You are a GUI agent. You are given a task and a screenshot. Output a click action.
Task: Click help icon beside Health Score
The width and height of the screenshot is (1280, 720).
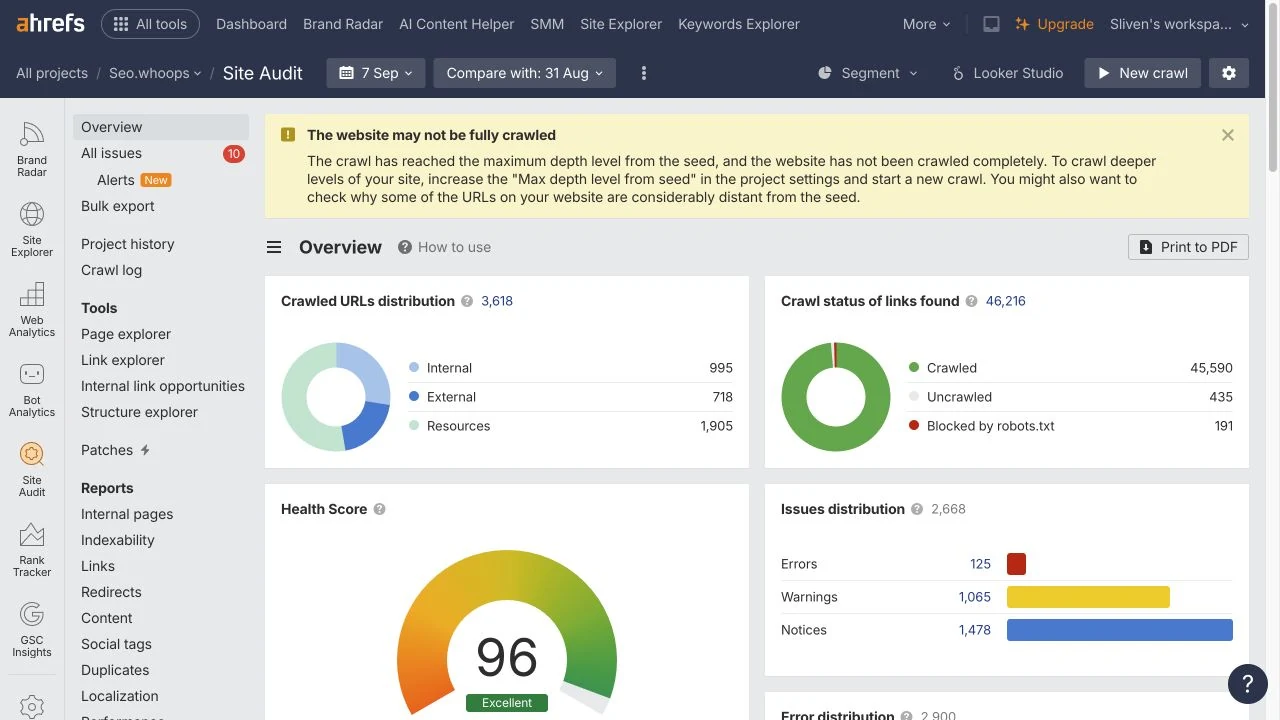[x=379, y=509]
